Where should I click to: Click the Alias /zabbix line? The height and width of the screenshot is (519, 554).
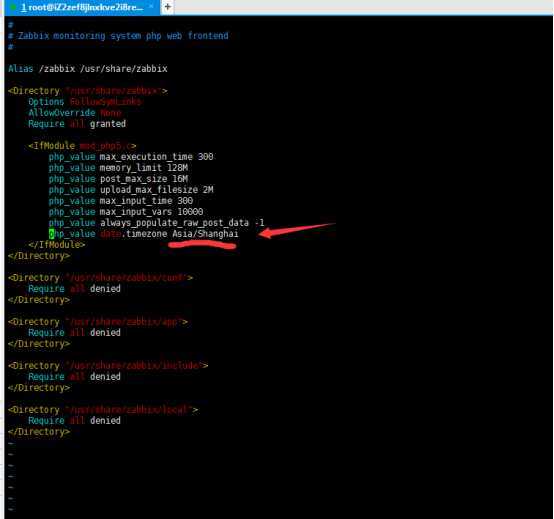pos(88,69)
